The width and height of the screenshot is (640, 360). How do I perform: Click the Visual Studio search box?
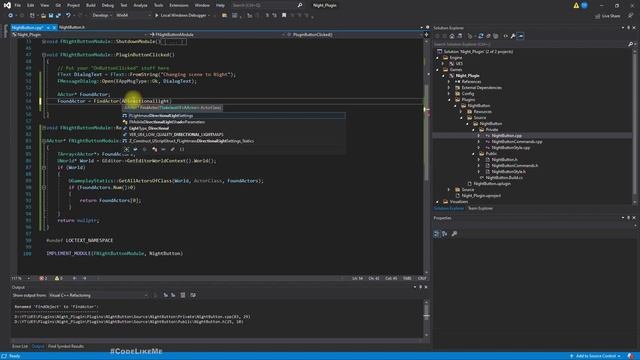click(x=267, y=5)
